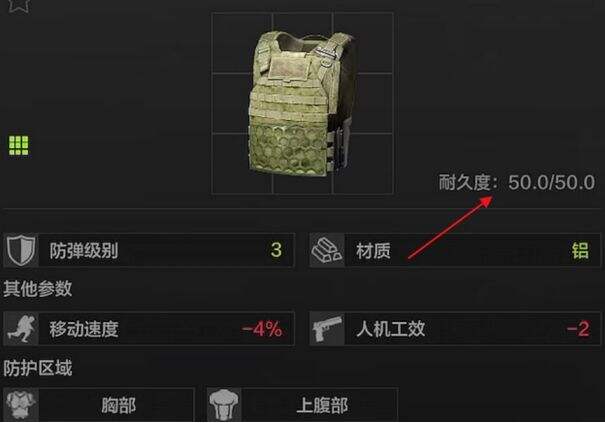Click the 移动速度 movement speed row

[149, 329]
